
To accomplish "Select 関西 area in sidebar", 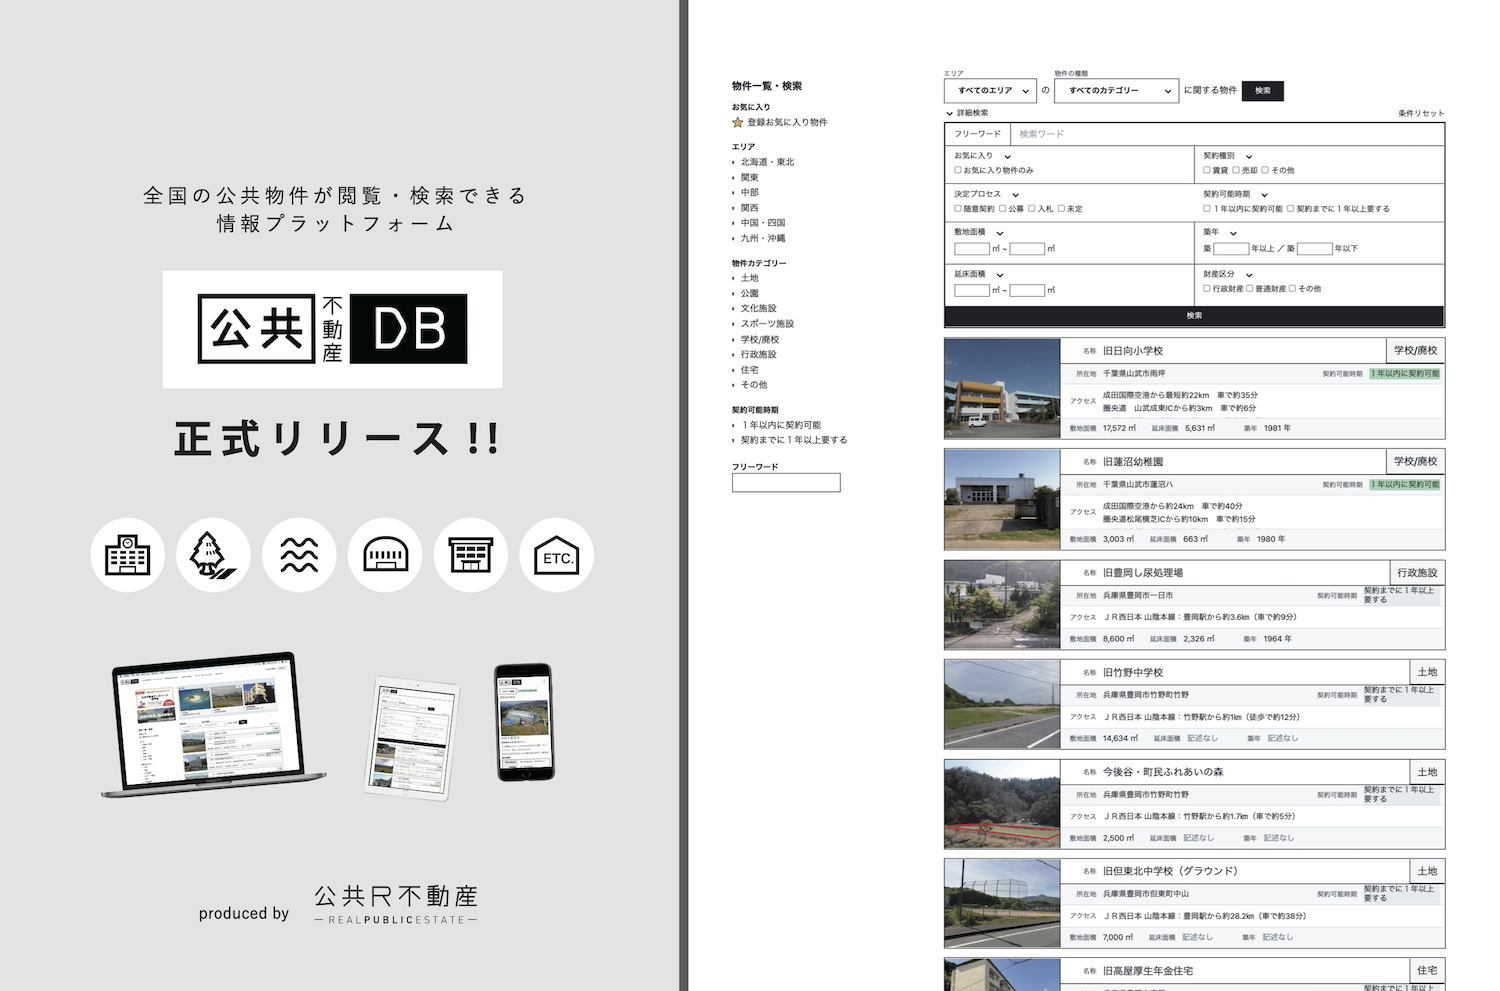I will (x=749, y=208).
